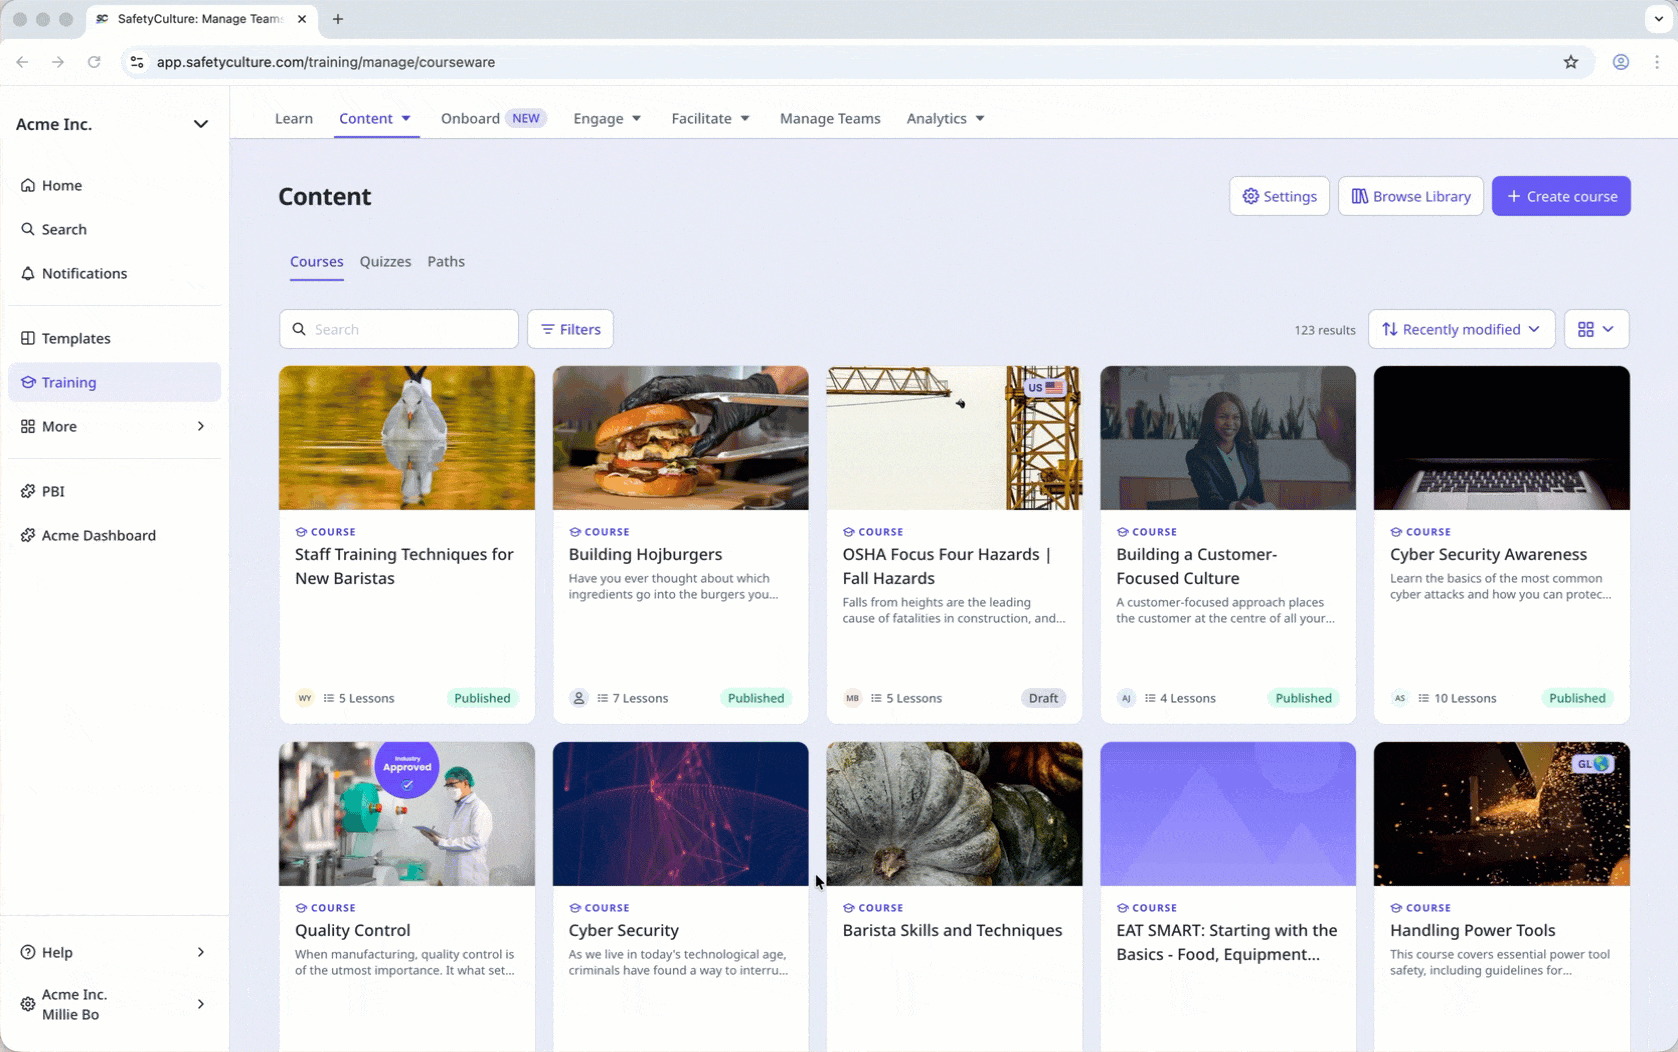This screenshot has width=1678, height=1052.
Task: Open the Filters button
Action: coord(570,329)
